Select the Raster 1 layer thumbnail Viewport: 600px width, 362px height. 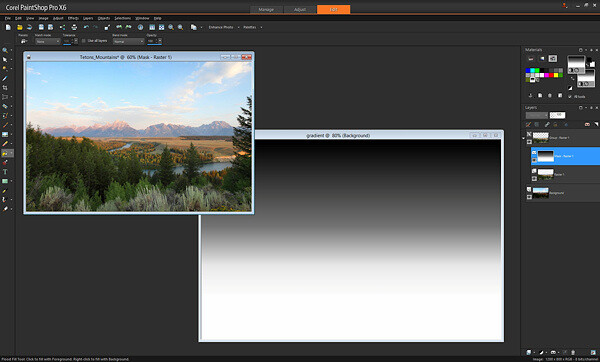click(x=545, y=174)
